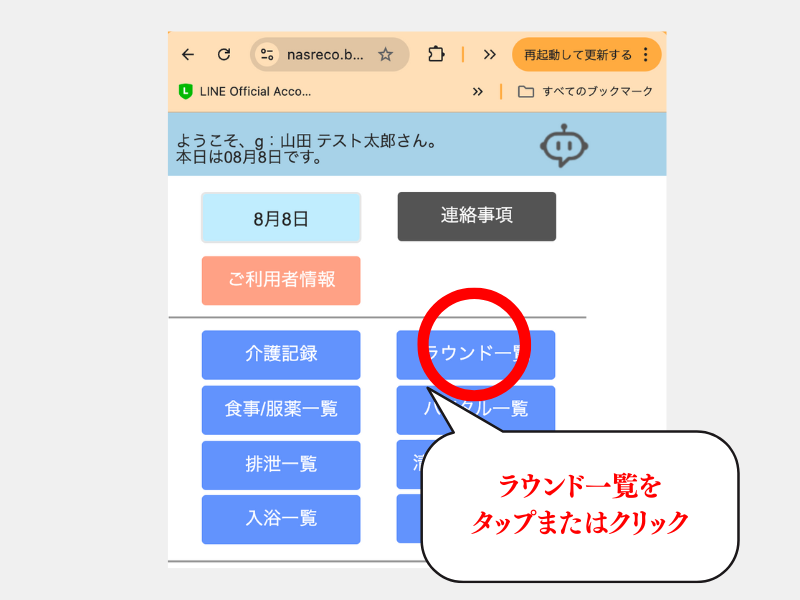The image size is (800, 600).
Task: Open the site information icon
Action: pos(267,55)
